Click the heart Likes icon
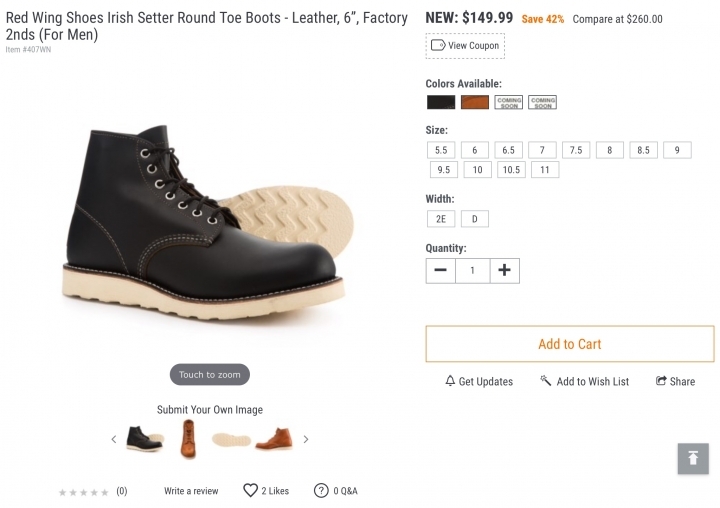Viewport: 720px width, 508px height. pos(250,491)
